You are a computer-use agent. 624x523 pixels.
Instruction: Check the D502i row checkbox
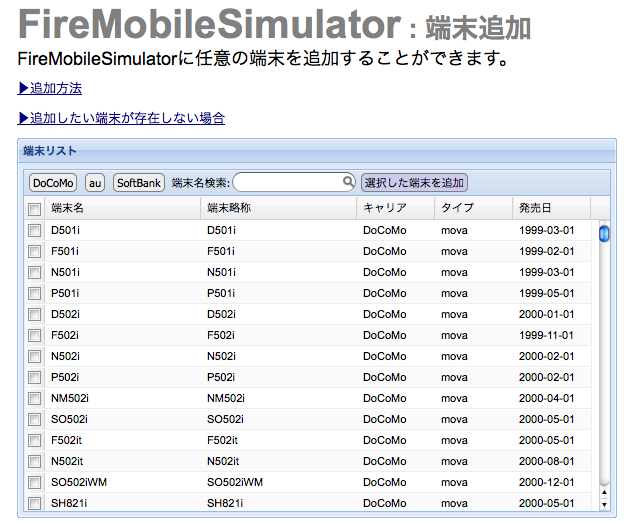click(35, 314)
